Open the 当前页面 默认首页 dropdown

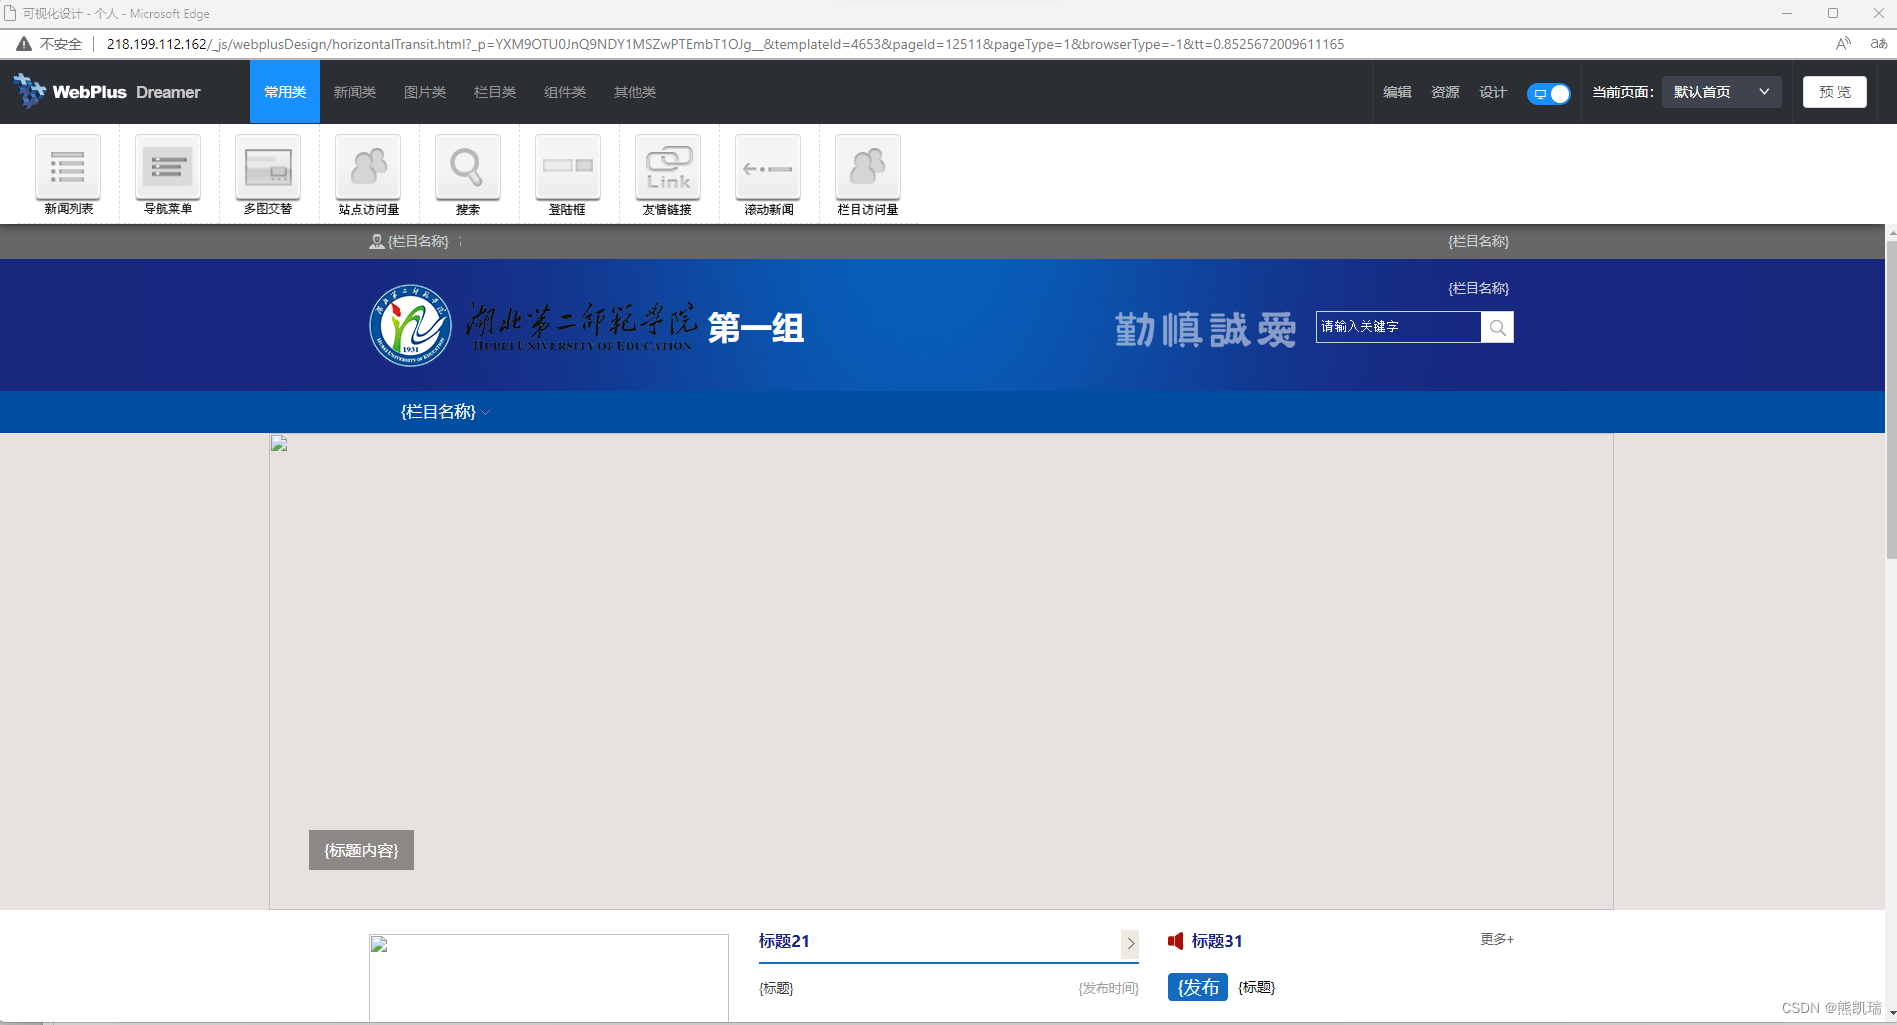tap(1720, 91)
